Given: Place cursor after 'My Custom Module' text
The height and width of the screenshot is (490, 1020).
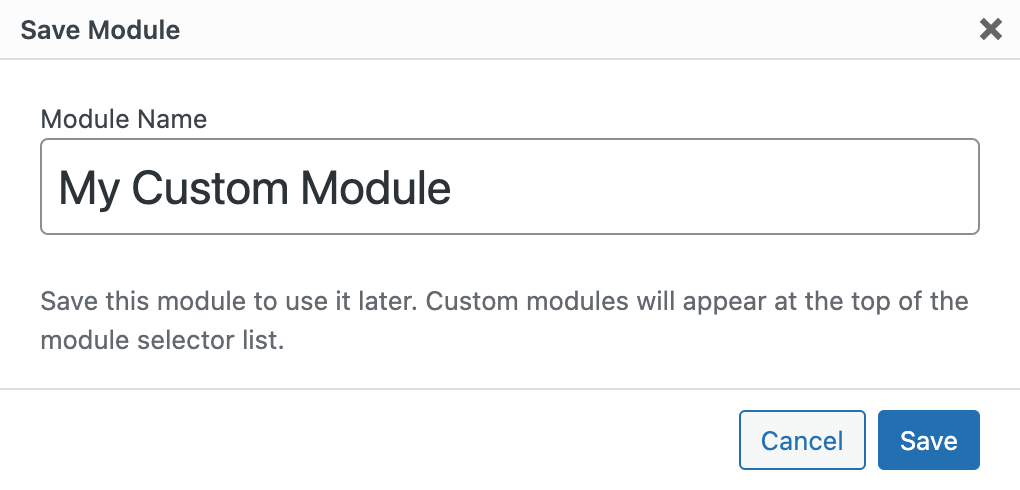Looking at the screenshot, I should 455,187.
